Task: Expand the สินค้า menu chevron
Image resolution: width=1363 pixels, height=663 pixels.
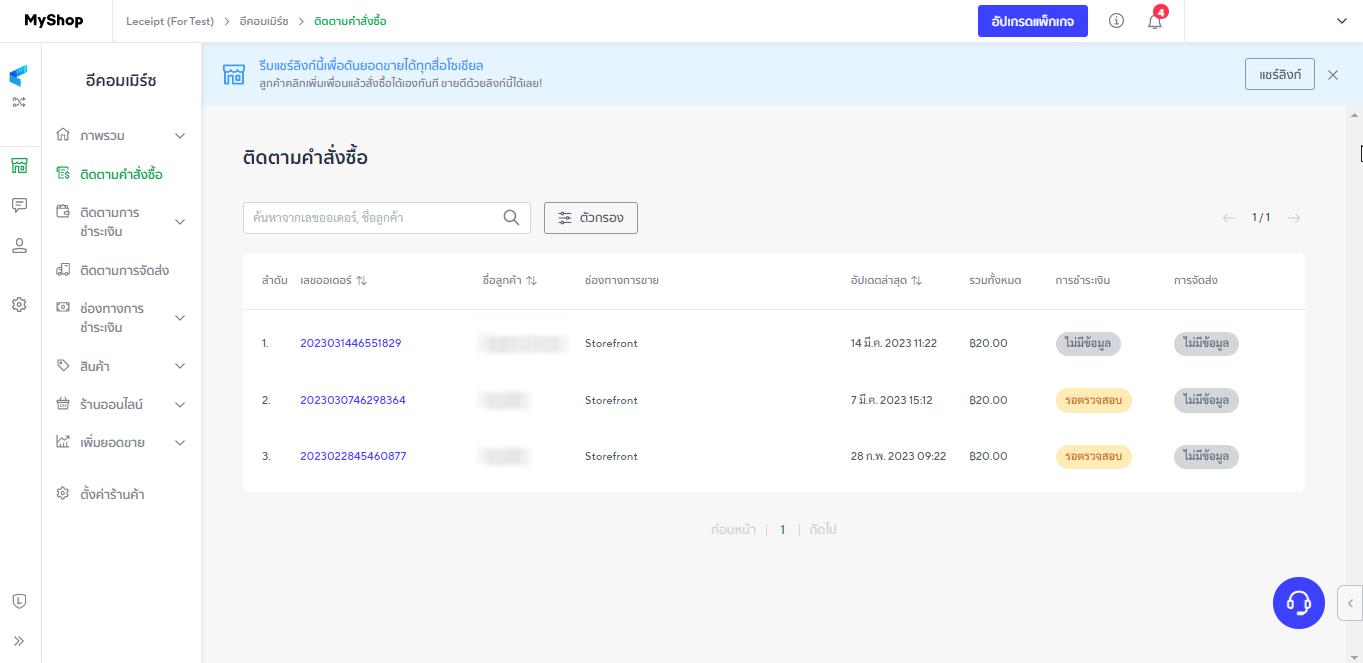Action: 180,366
